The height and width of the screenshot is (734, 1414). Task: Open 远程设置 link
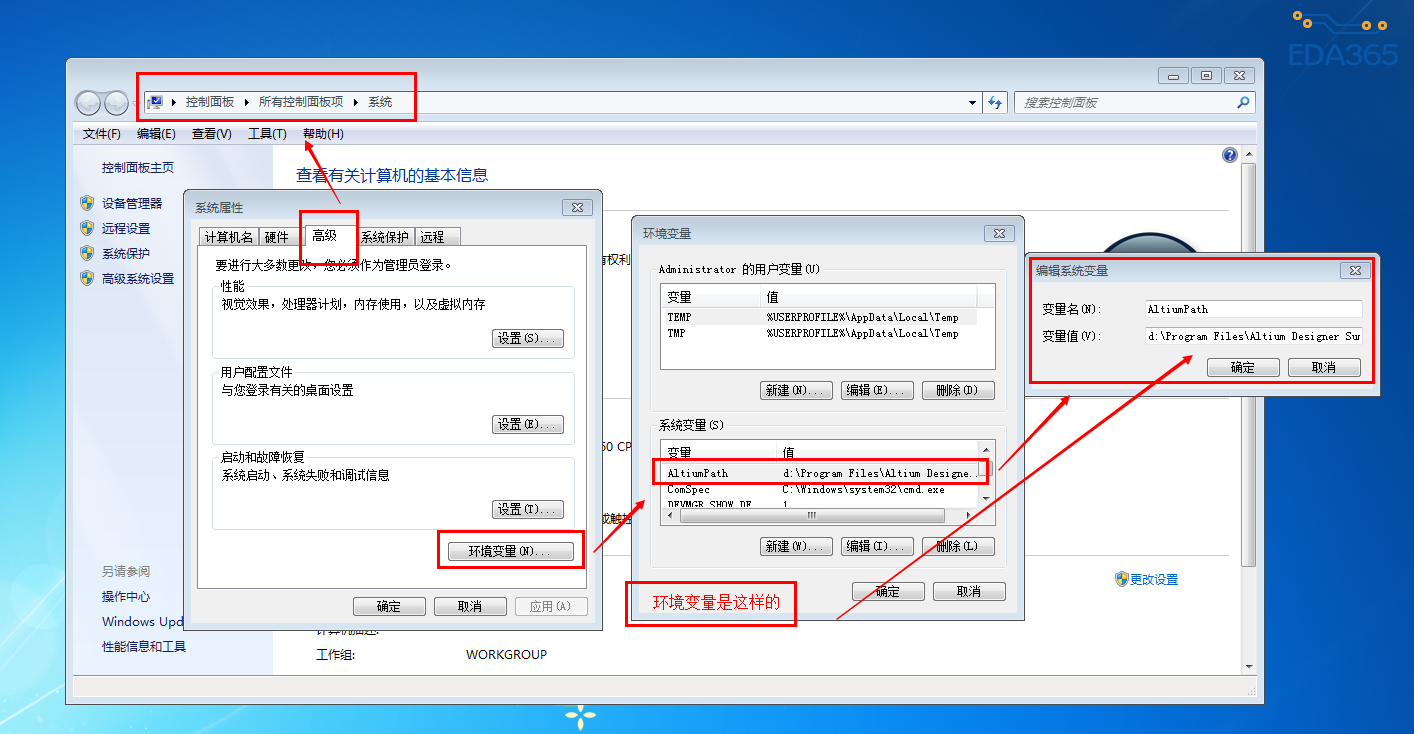coord(126,228)
